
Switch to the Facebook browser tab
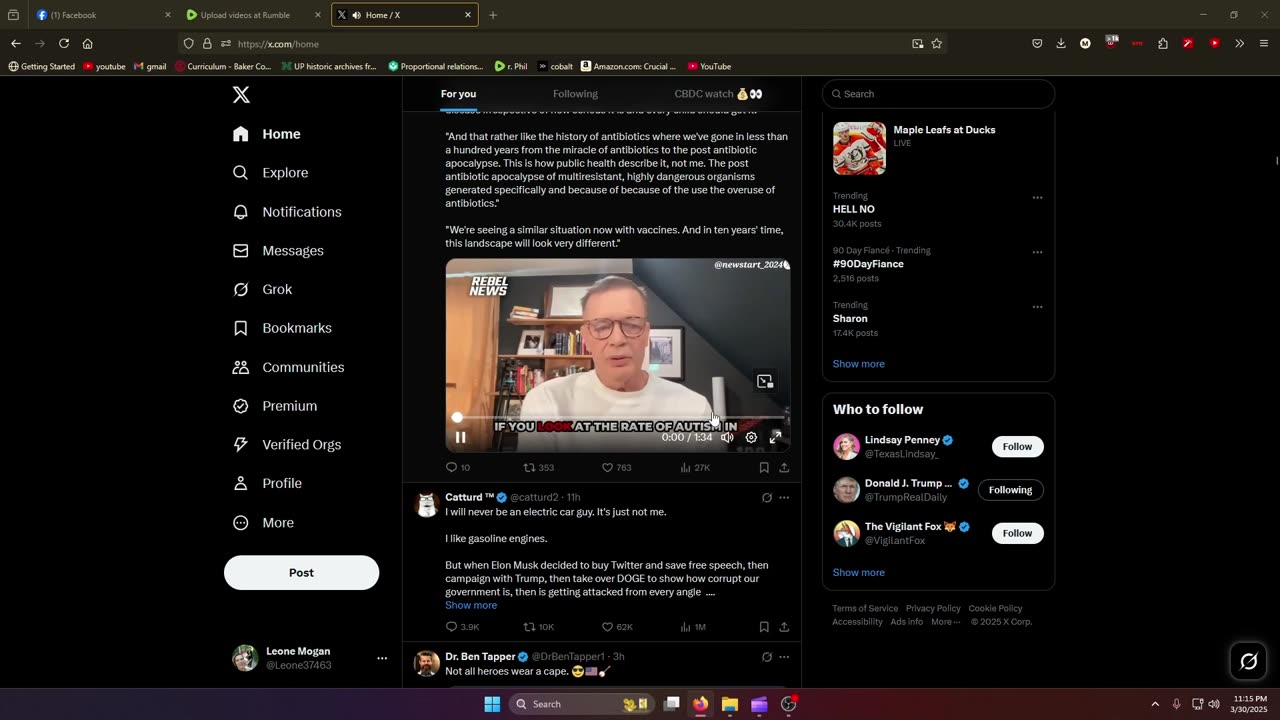[103, 15]
